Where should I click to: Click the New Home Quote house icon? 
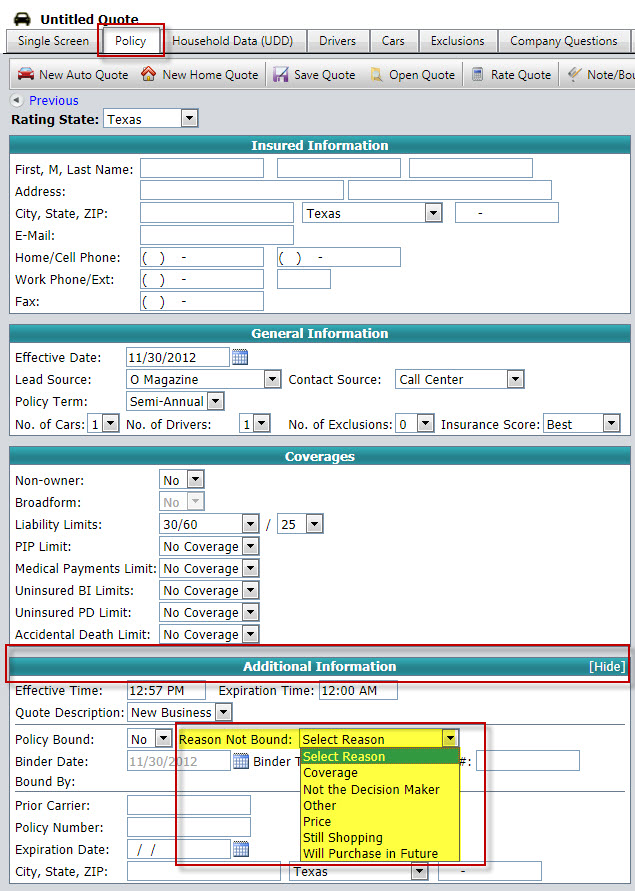[148, 74]
